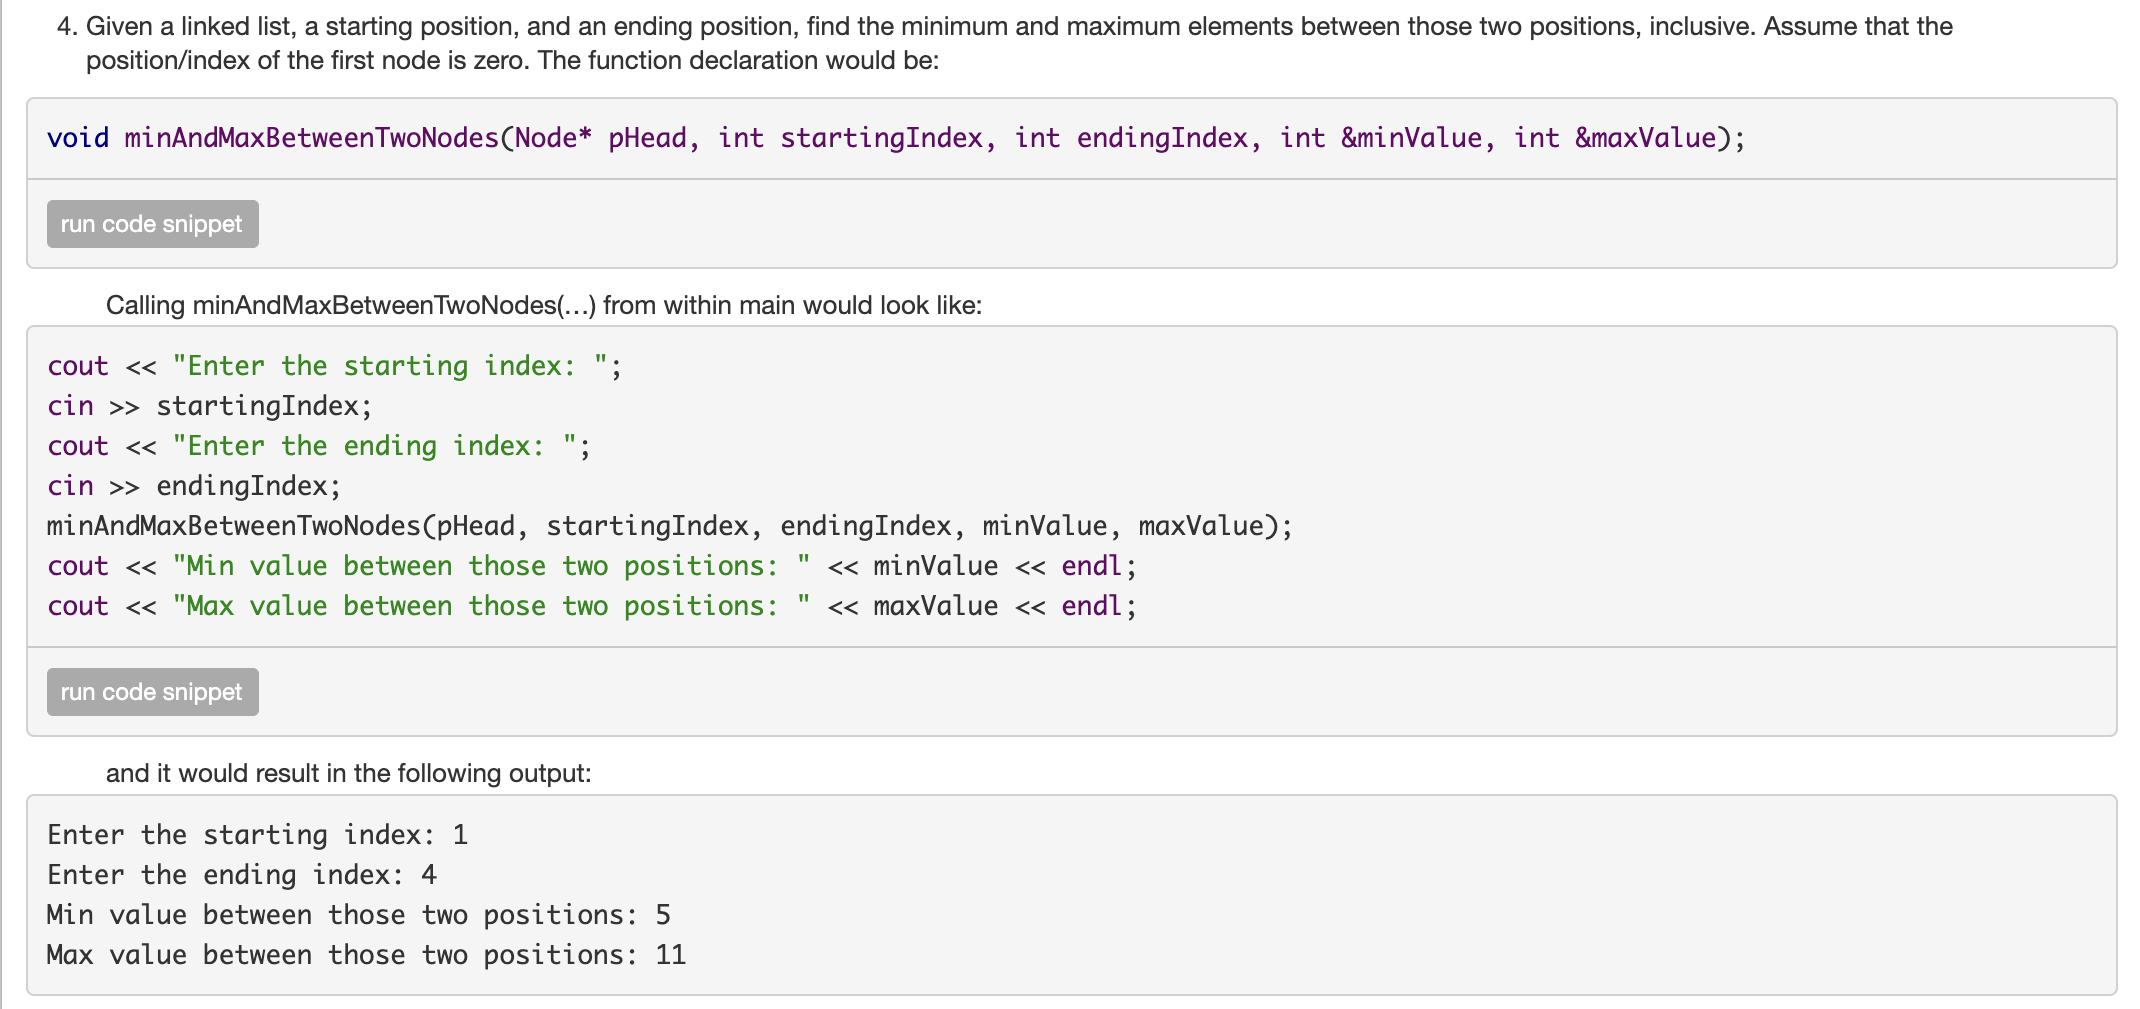2140x1009 pixels.
Task: Select the main function call code block
Action: point(668,485)
